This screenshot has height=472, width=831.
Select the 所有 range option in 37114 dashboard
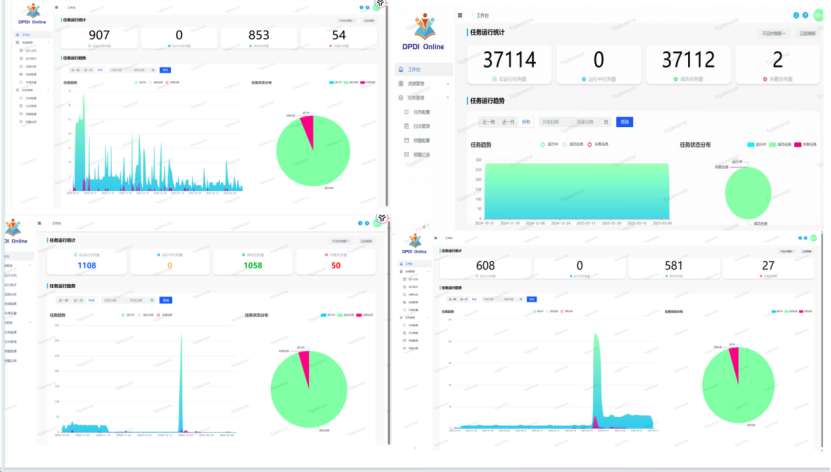click(526, 122)
